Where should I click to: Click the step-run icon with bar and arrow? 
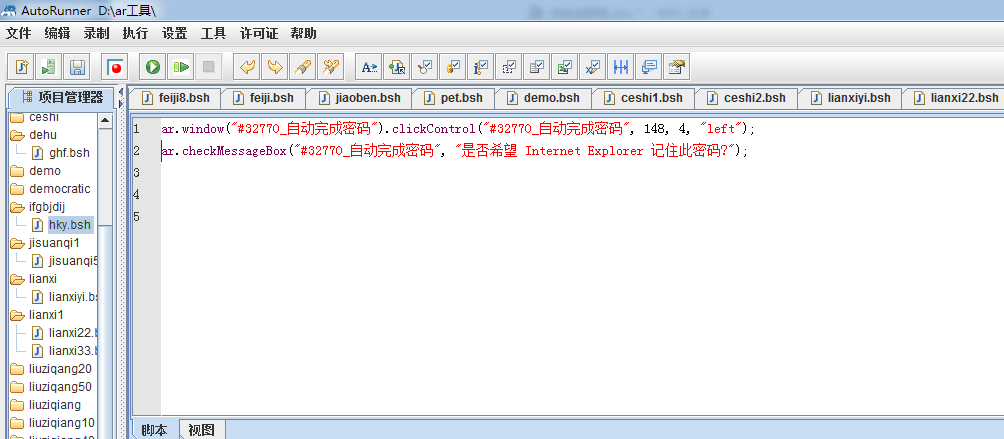point(181,66)
